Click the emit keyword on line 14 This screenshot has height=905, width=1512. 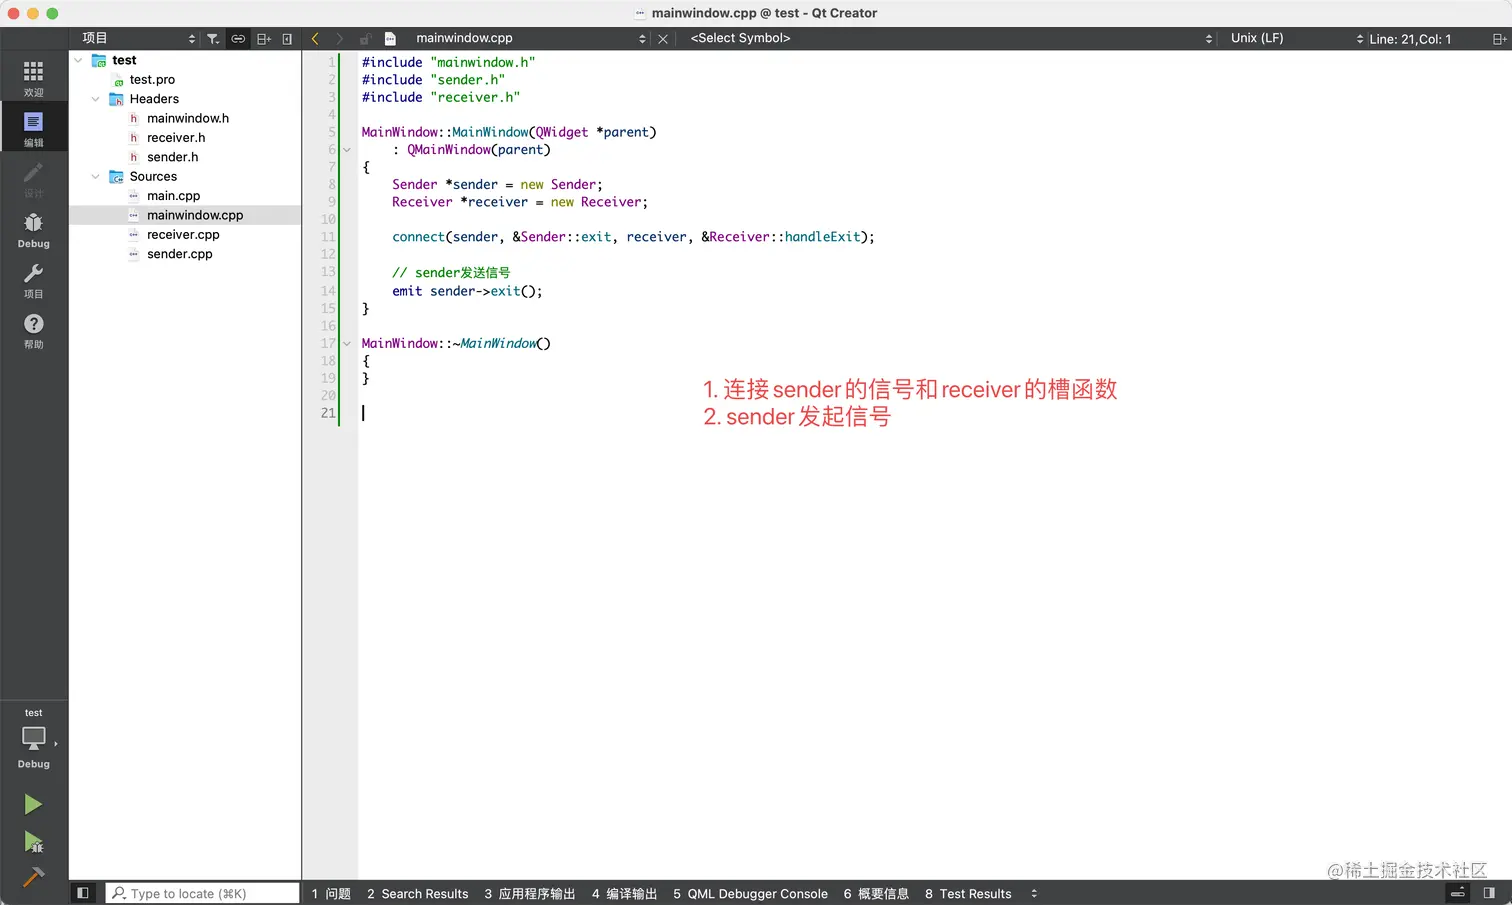point(407,291)
